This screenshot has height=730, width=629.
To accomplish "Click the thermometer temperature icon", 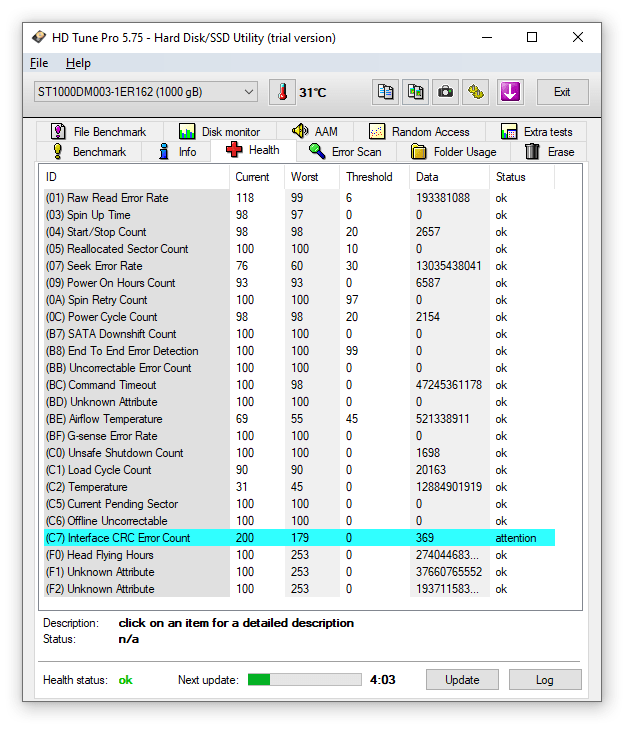I will tap(282, 92).
